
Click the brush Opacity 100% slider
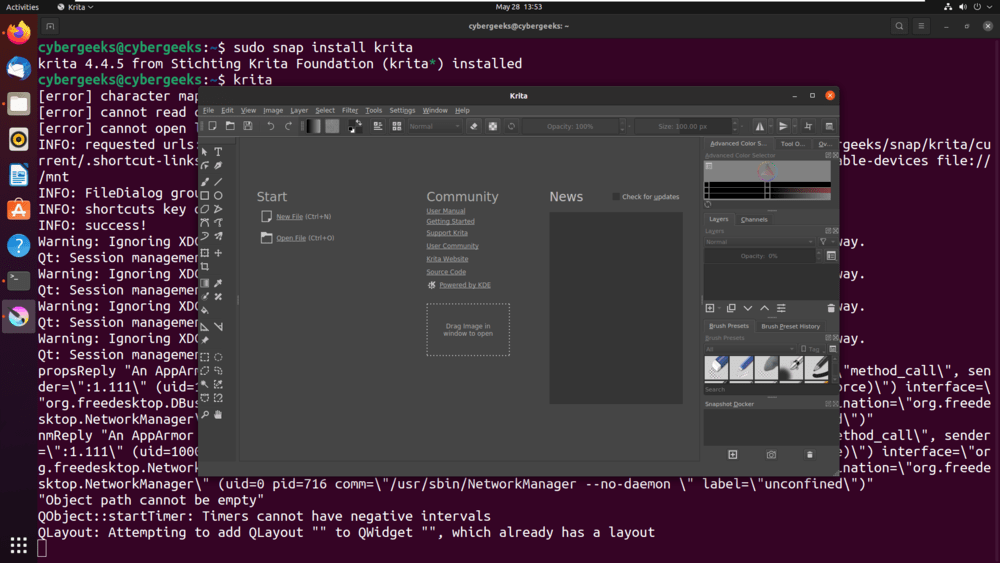click(570, 126)
